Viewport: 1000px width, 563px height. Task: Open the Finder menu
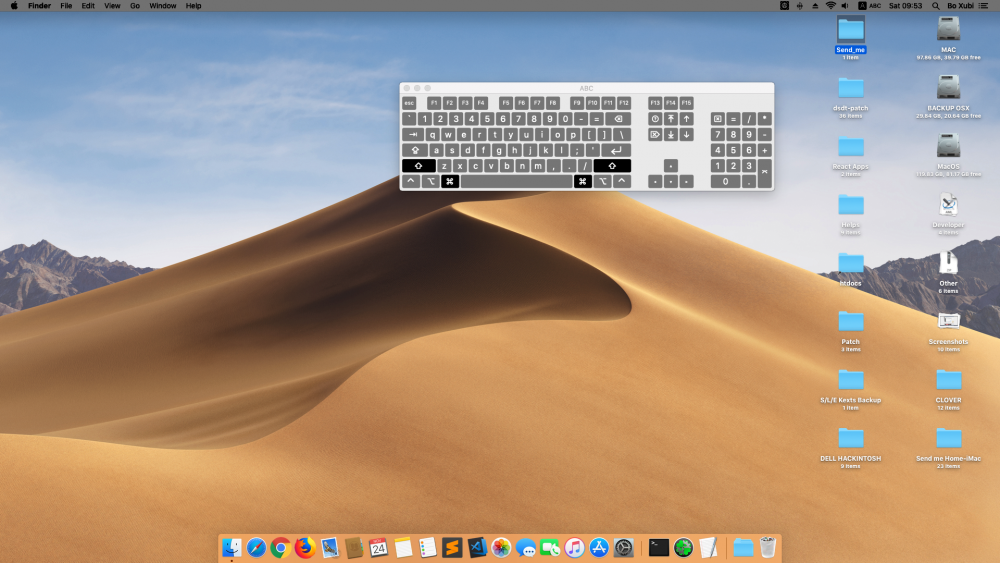click(39, 6)
